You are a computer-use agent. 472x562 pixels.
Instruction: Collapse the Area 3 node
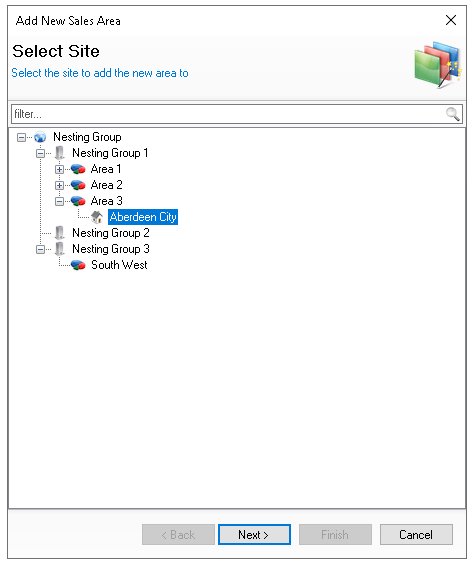(x=59, y=201)
